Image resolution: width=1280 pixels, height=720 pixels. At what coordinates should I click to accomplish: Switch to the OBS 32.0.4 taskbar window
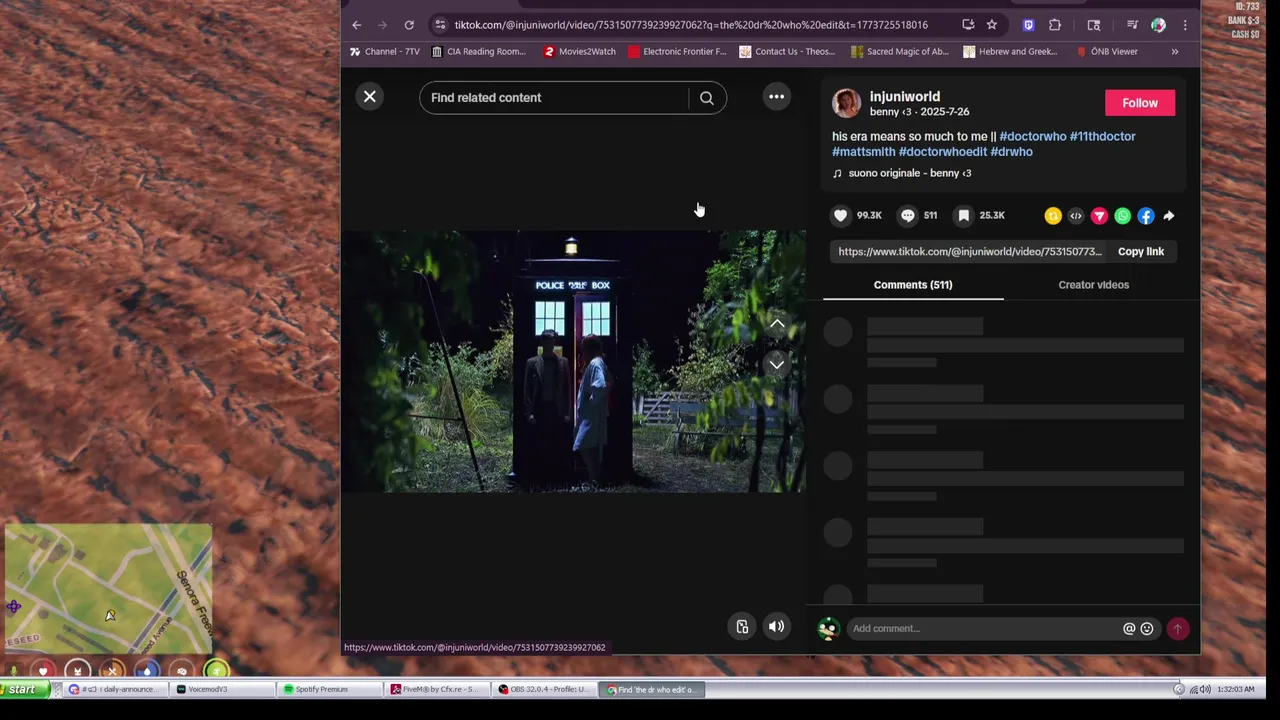click(545, 689)
